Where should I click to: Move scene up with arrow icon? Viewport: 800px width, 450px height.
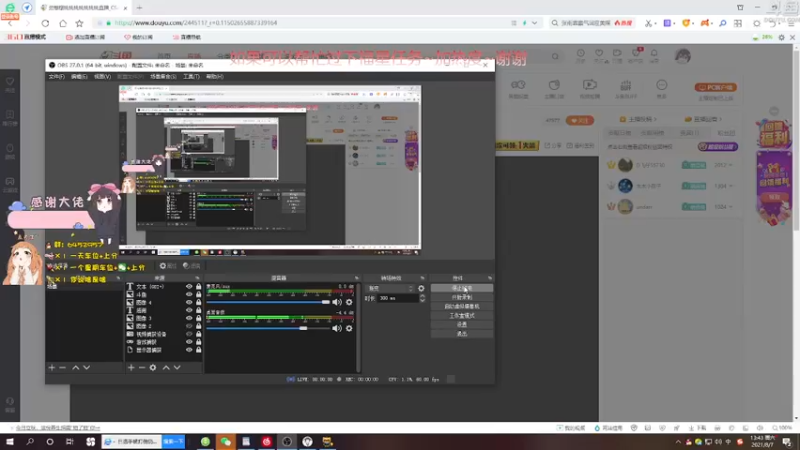76,367
